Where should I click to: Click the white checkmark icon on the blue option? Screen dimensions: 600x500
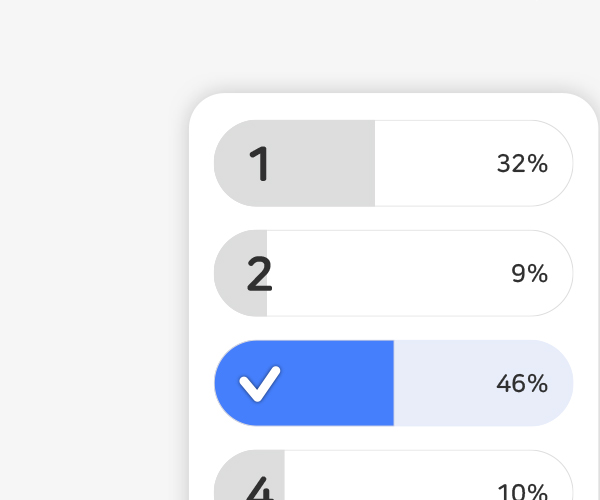click(x=260, y=383)
